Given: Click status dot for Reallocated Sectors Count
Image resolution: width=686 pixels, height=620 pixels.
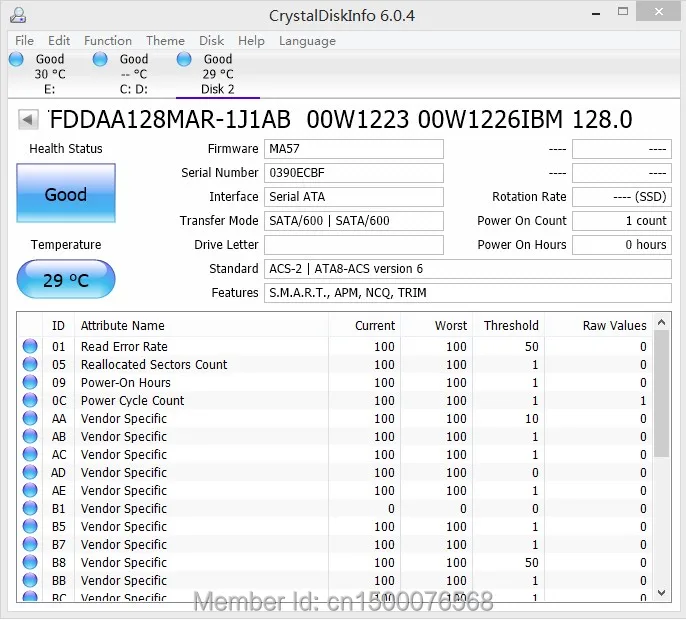Looking at the screenshot, I should [x=30, y=364].
